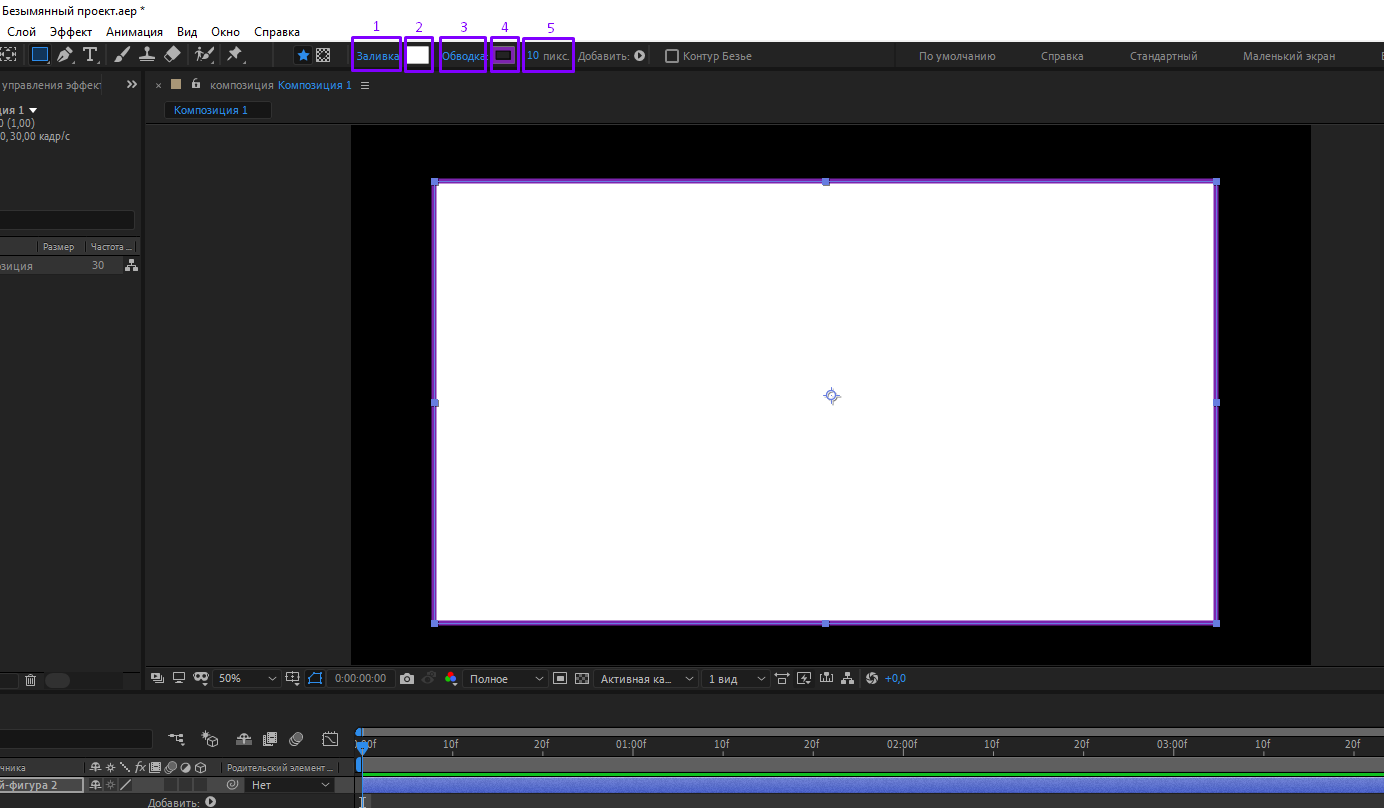Open the composition flowchart in viewer footer
The image size is (1384, 808).
click(848, 678)
